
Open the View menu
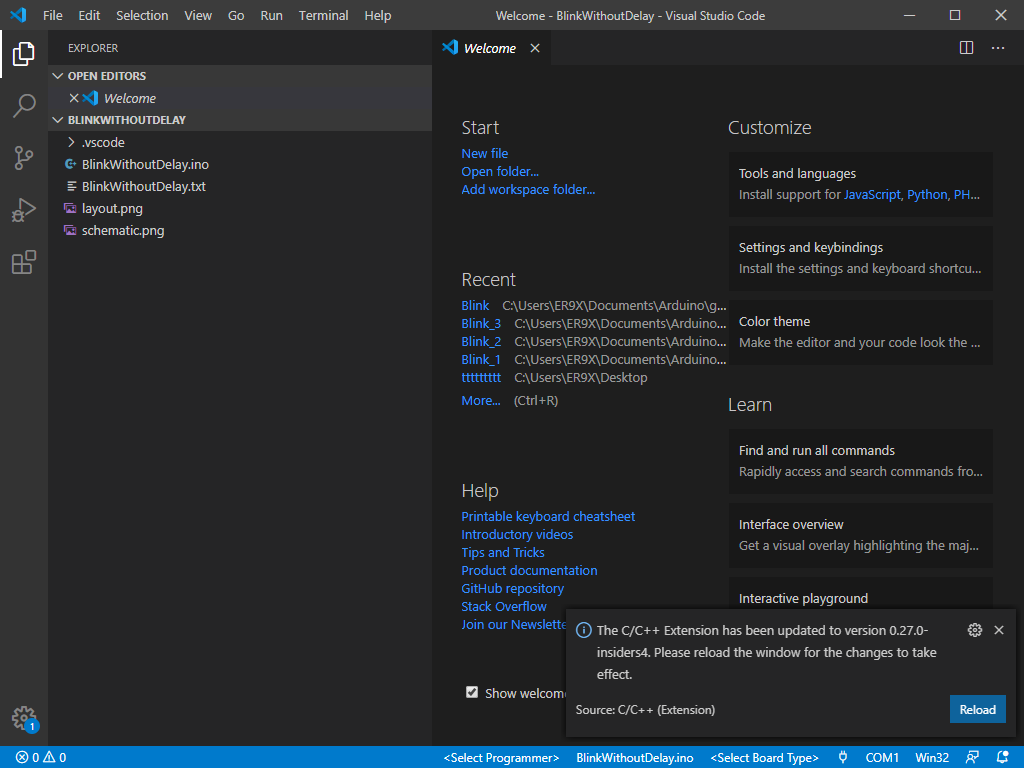[198, 16]
